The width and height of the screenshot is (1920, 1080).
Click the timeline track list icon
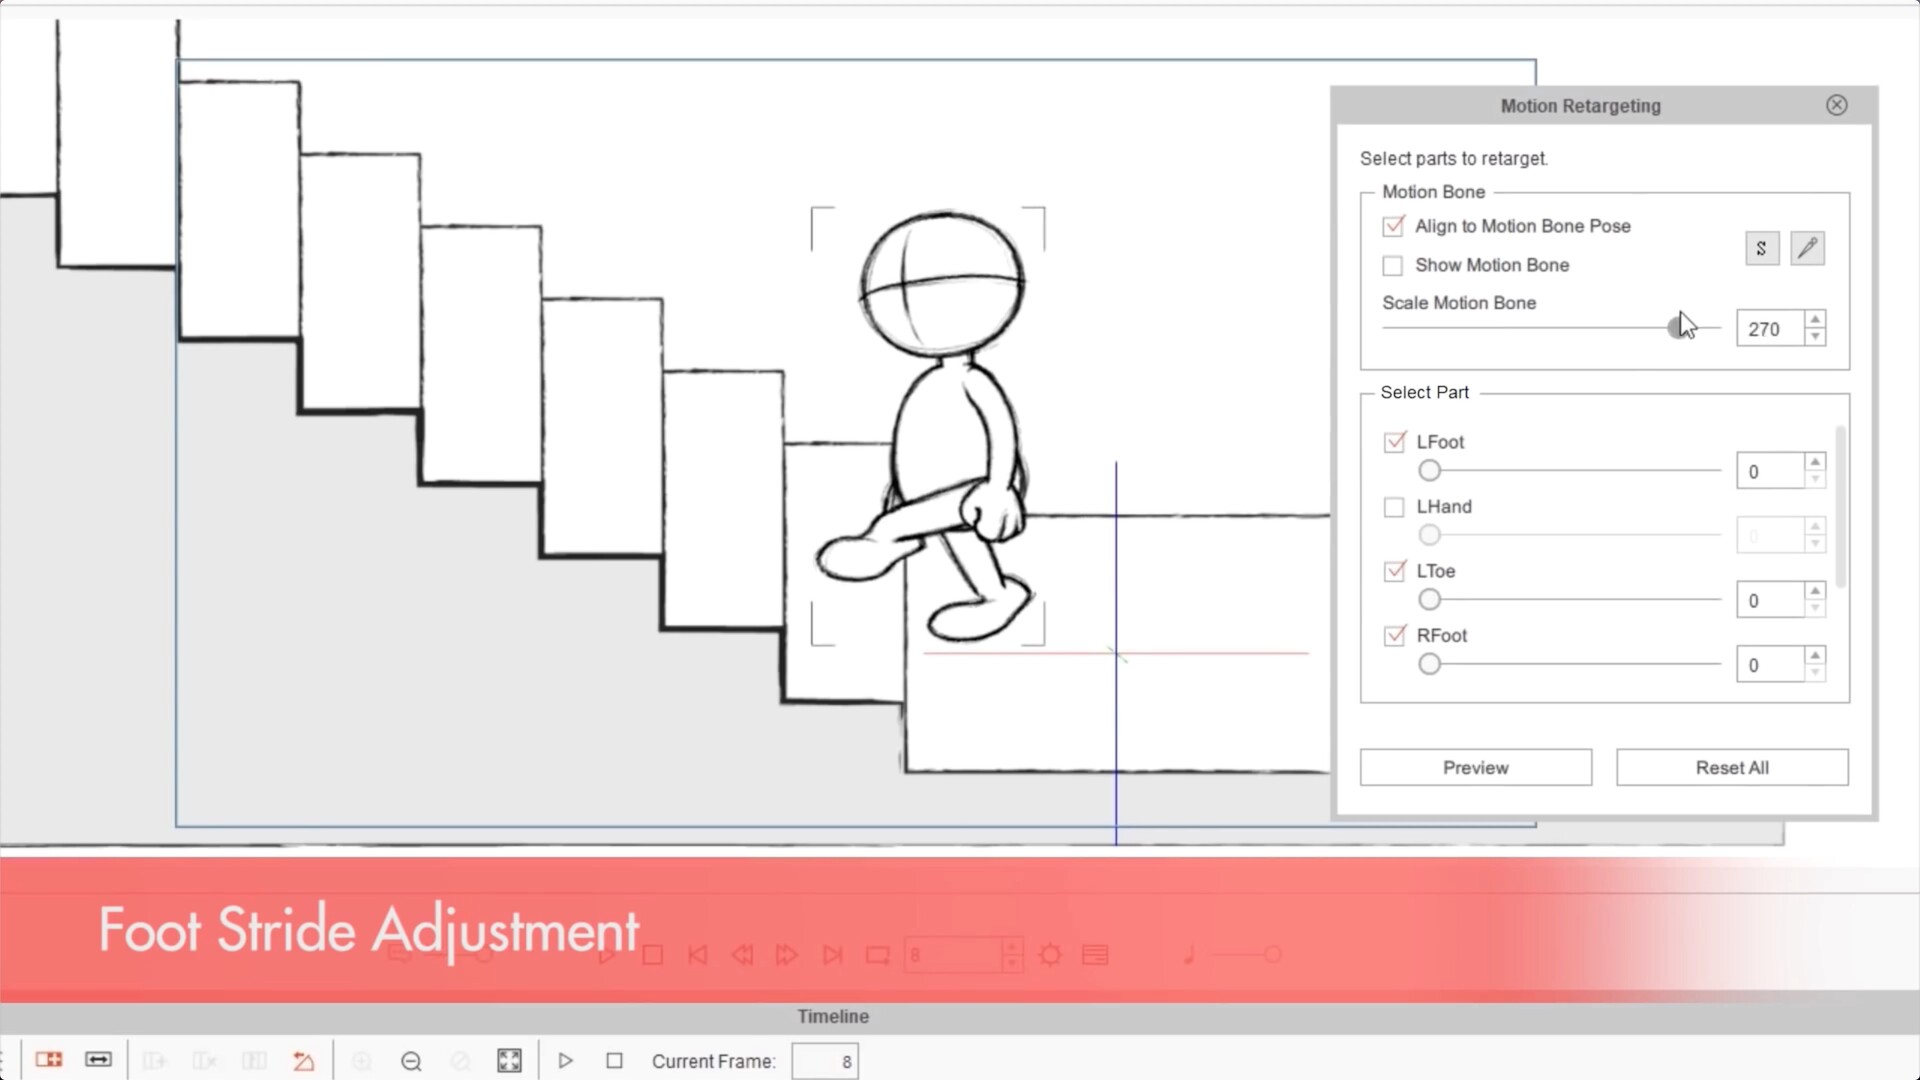click(x=48, y=1060)
